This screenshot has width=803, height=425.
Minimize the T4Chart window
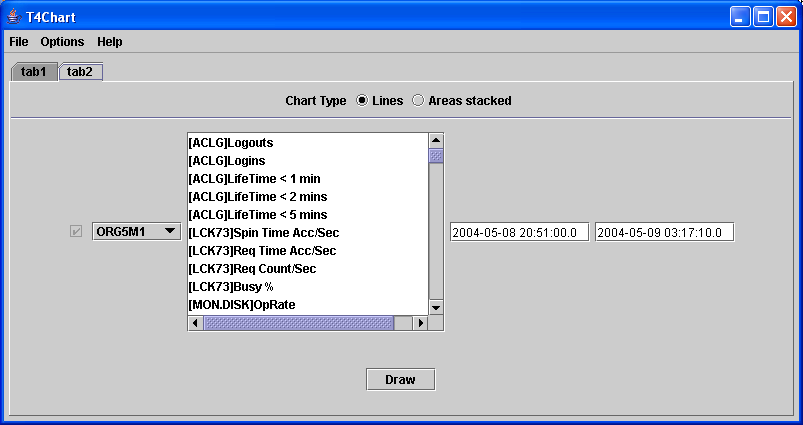[740, 17]
